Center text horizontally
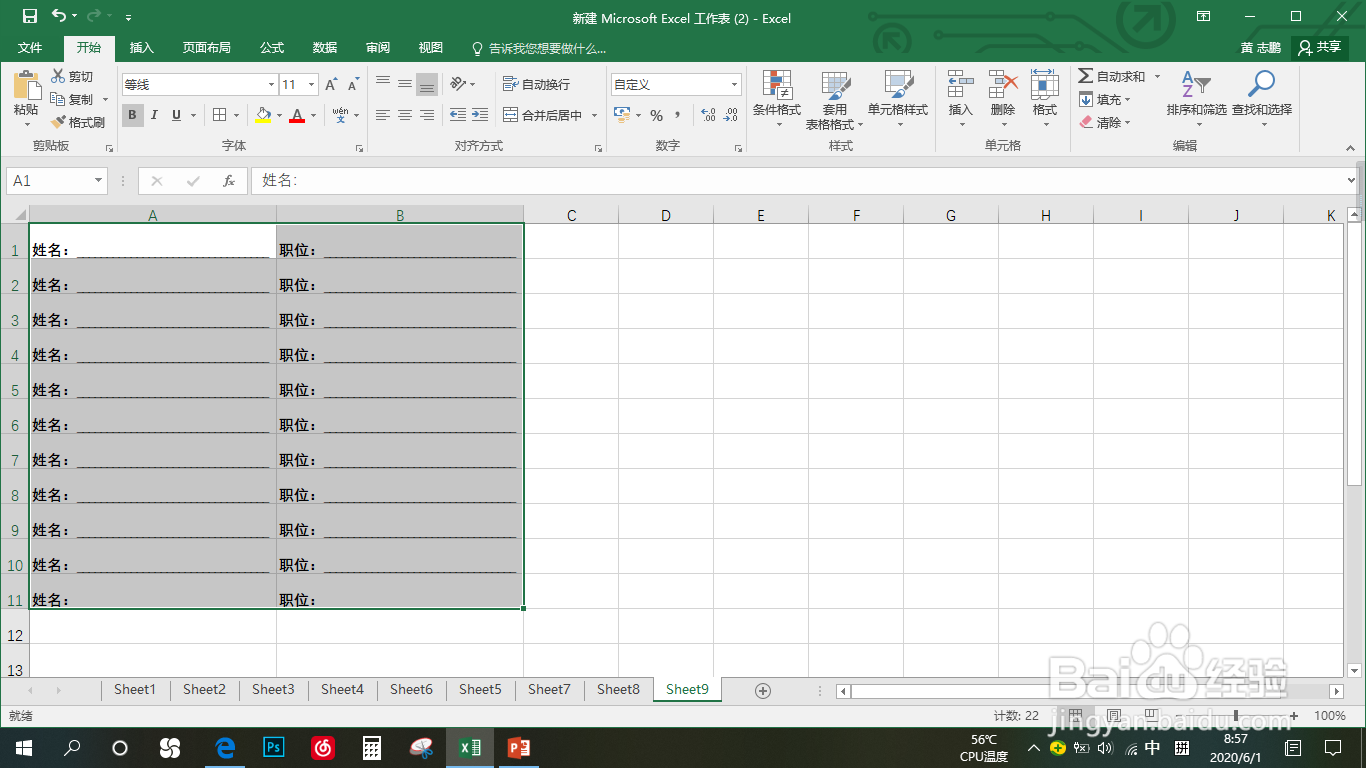Image resolution: width=1366 pixels, height=768 pixels. 405,115
